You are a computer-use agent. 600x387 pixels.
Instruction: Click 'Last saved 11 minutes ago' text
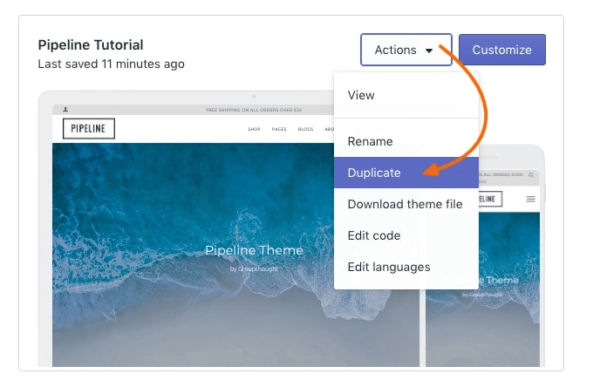click(111, 64)
